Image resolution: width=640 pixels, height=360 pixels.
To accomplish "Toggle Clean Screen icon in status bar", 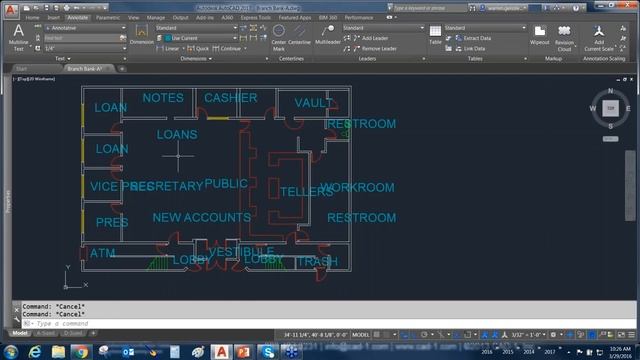I will (621, 335).
